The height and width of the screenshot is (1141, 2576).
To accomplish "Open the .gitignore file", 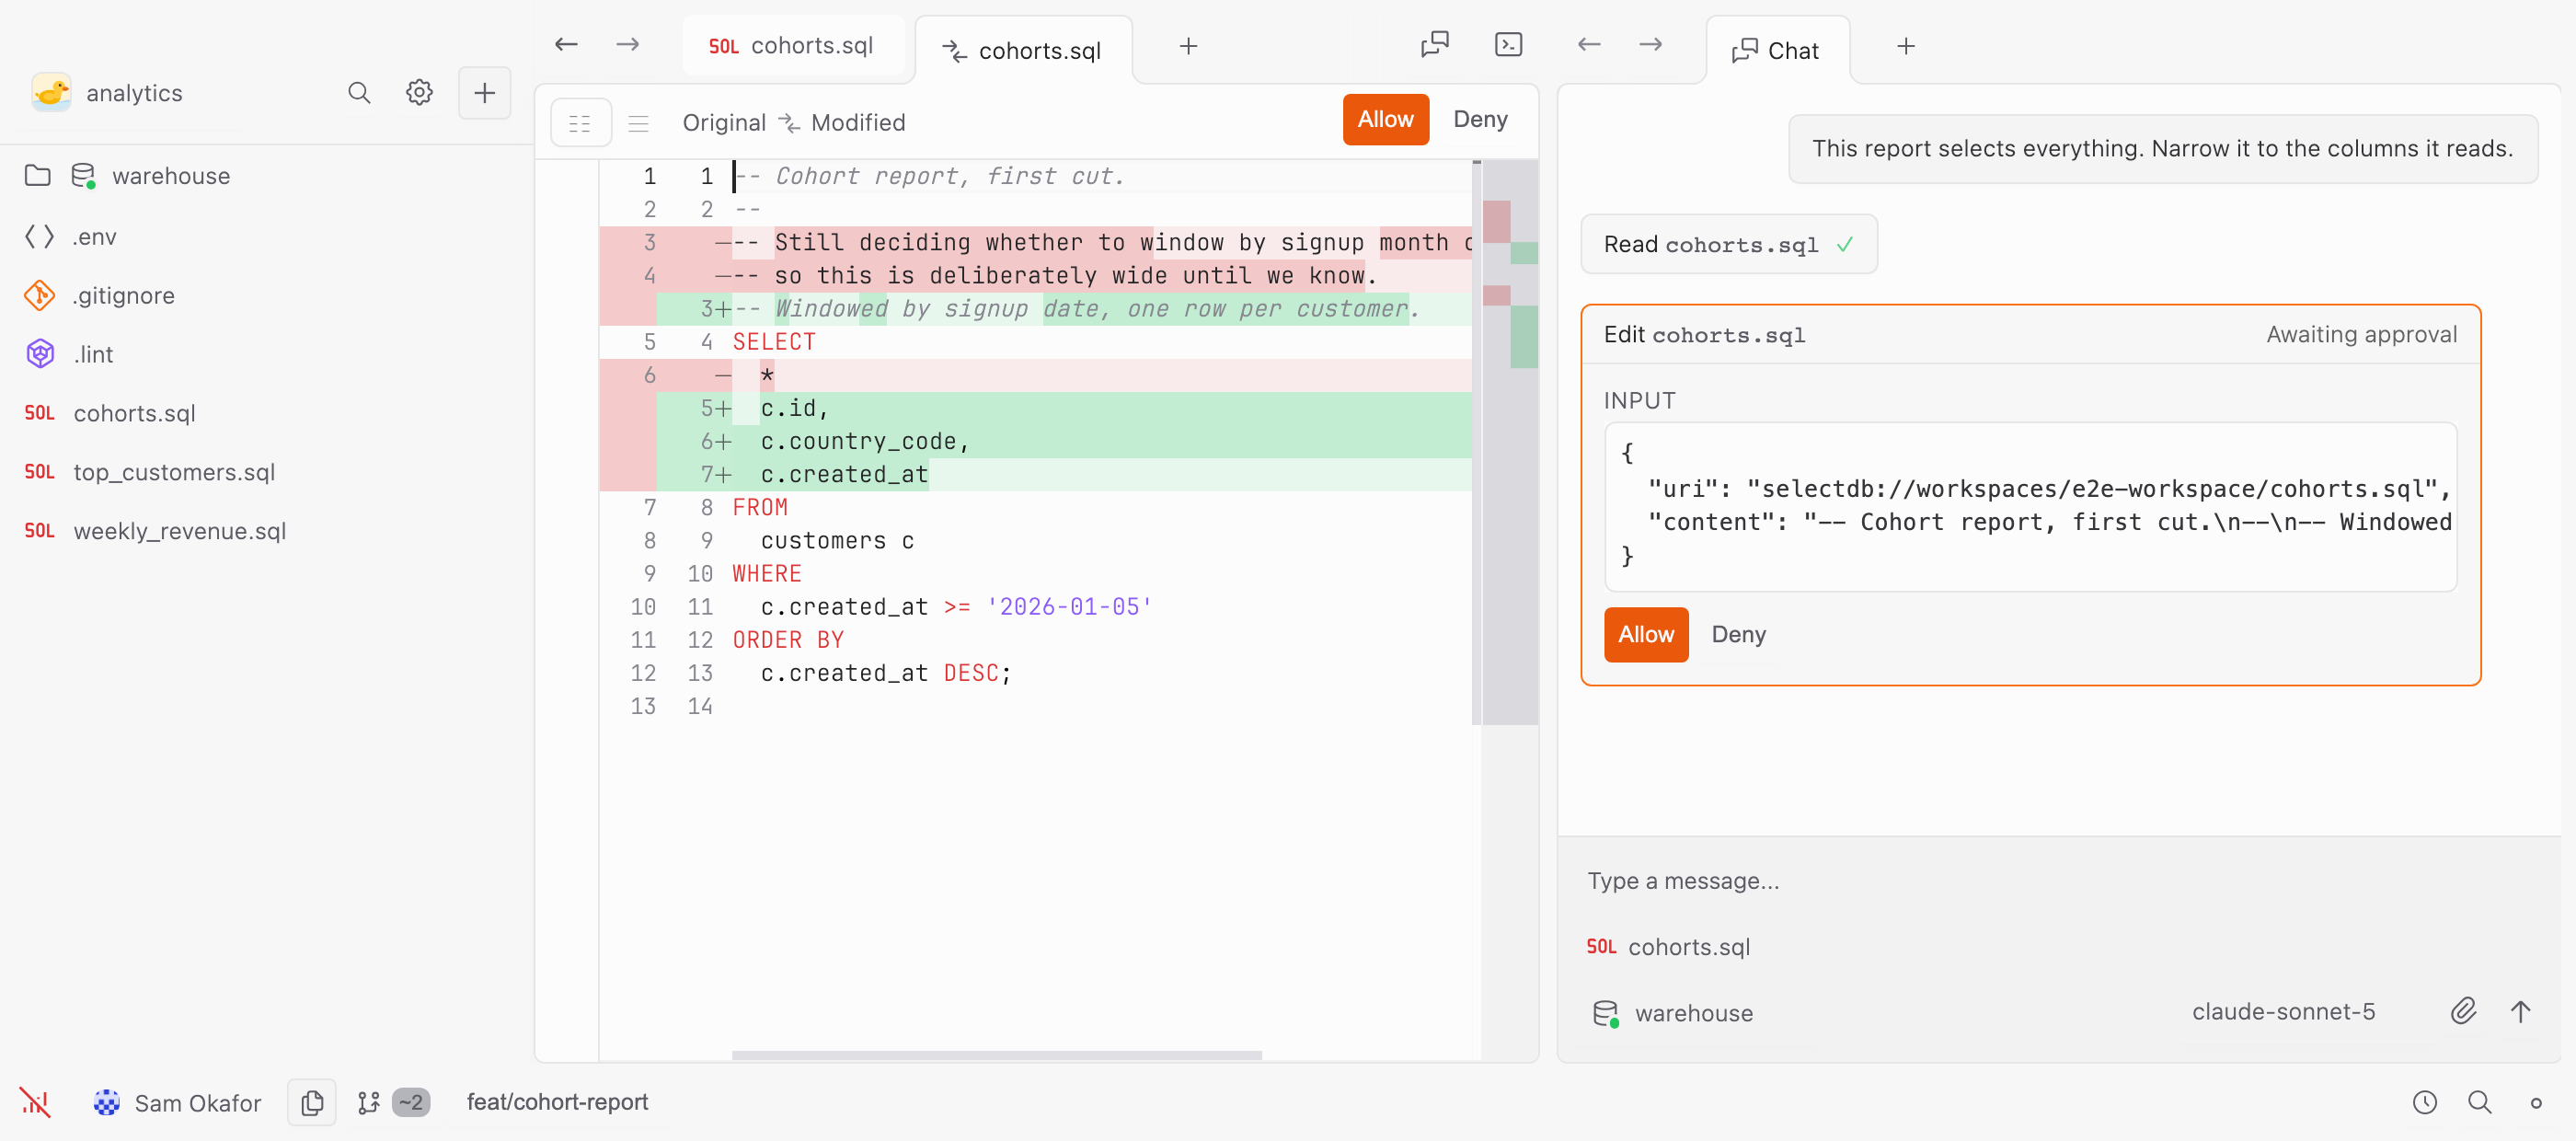I will (x=266, y=295).
